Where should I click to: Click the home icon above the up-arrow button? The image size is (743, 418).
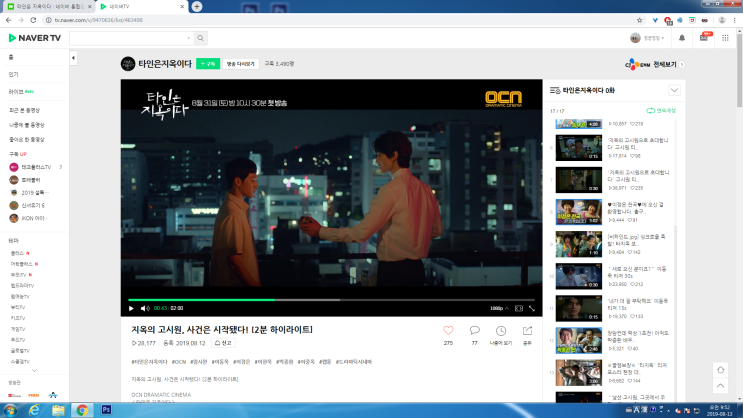point(720,370)
